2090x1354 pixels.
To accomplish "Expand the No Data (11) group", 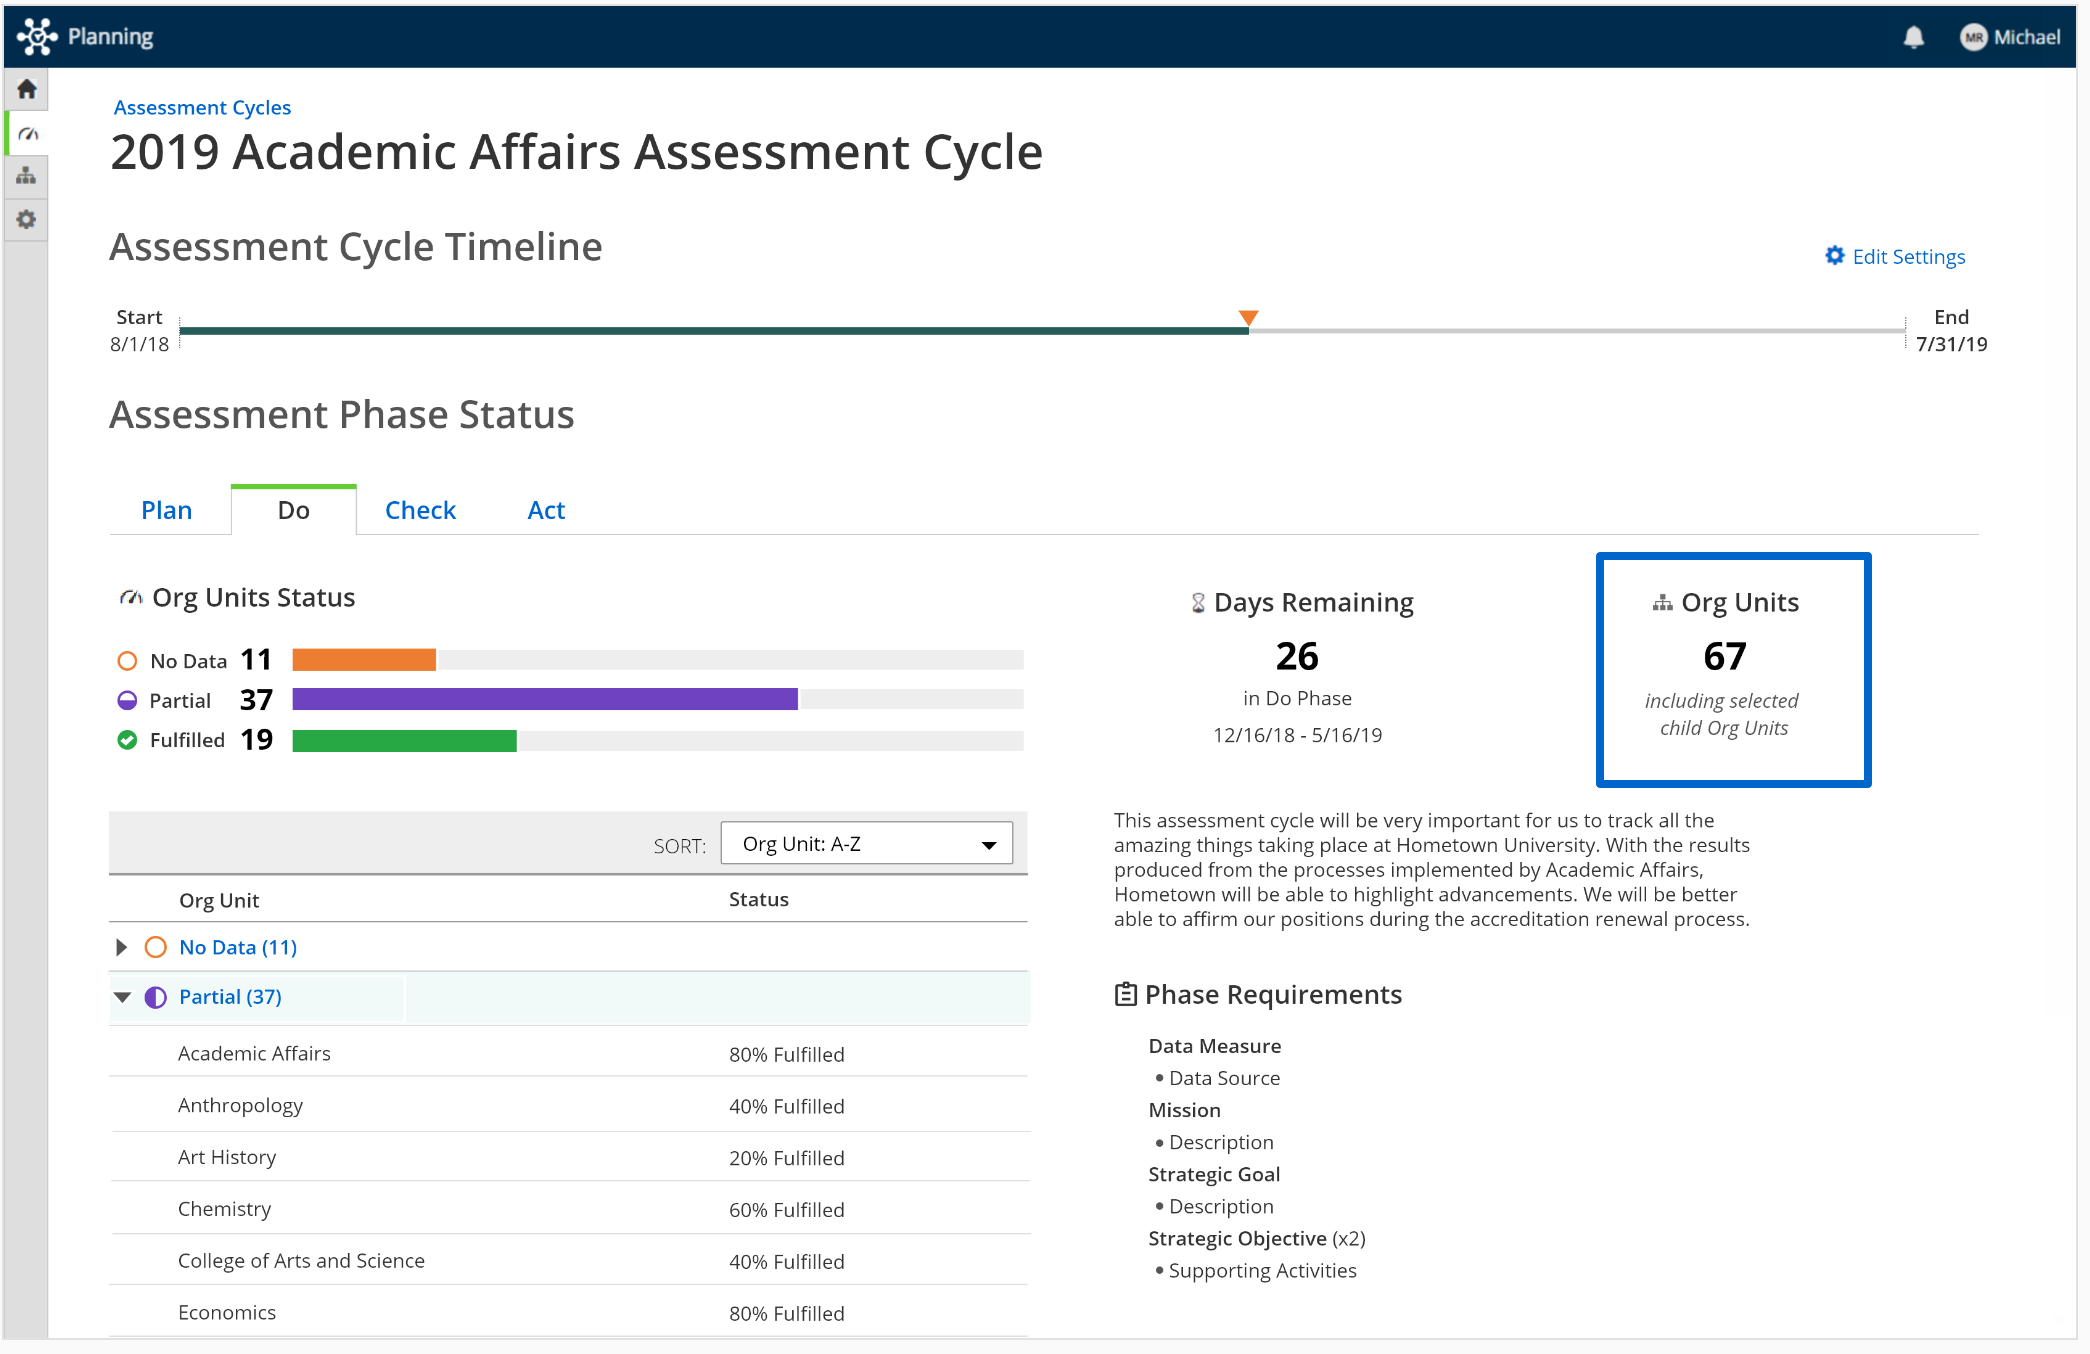I will (x=122, y=947).
